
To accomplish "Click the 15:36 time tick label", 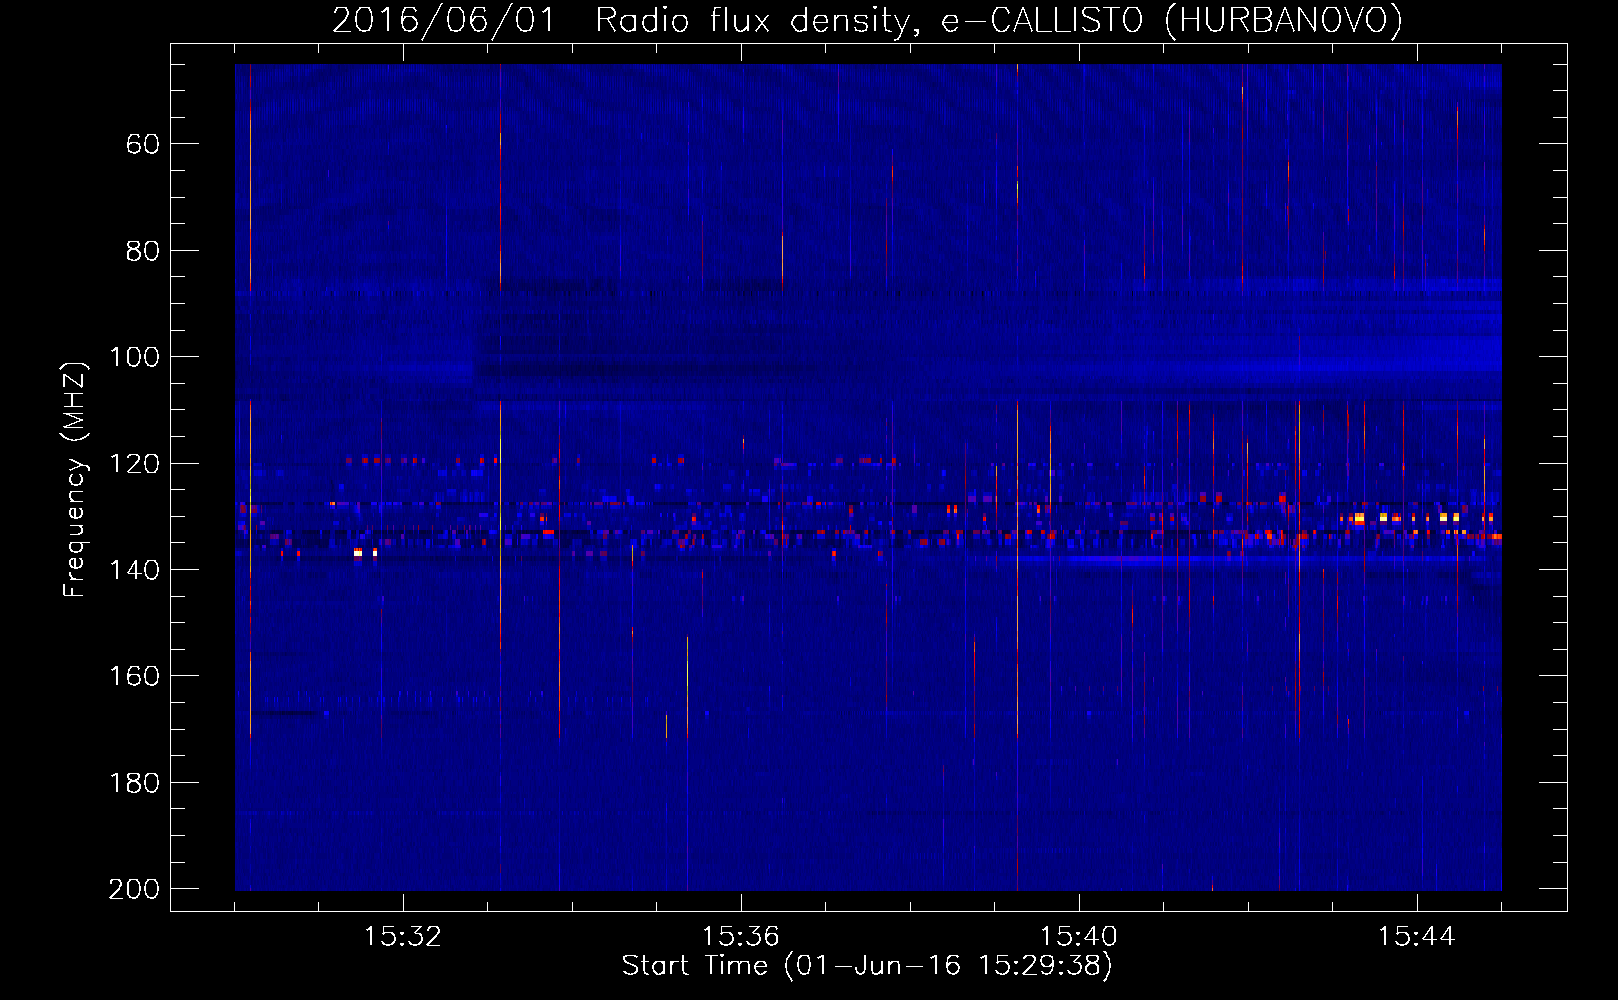I will [741, 937].
